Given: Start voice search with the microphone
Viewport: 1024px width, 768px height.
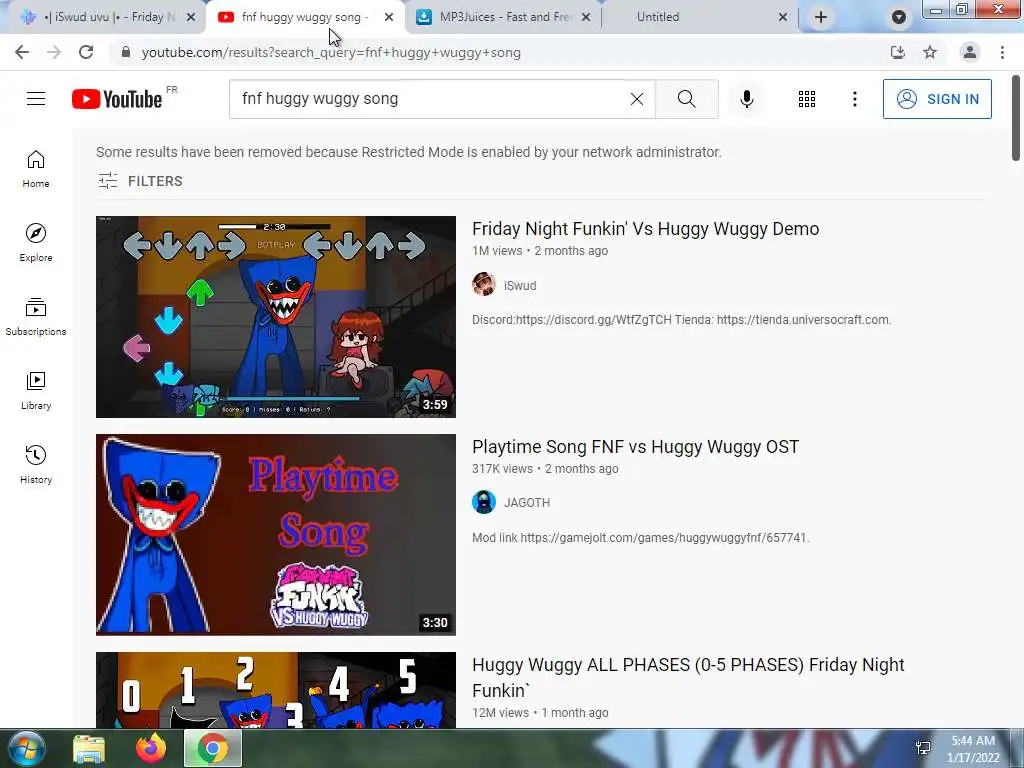Looking at the screenshot, I should click(x=746, y=99).
